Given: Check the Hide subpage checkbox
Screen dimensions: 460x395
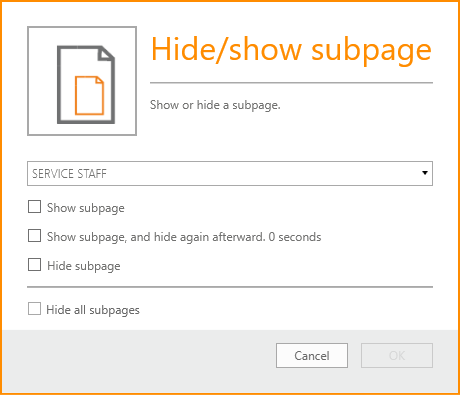Looking at the screenshot, I should click(34, 265).
